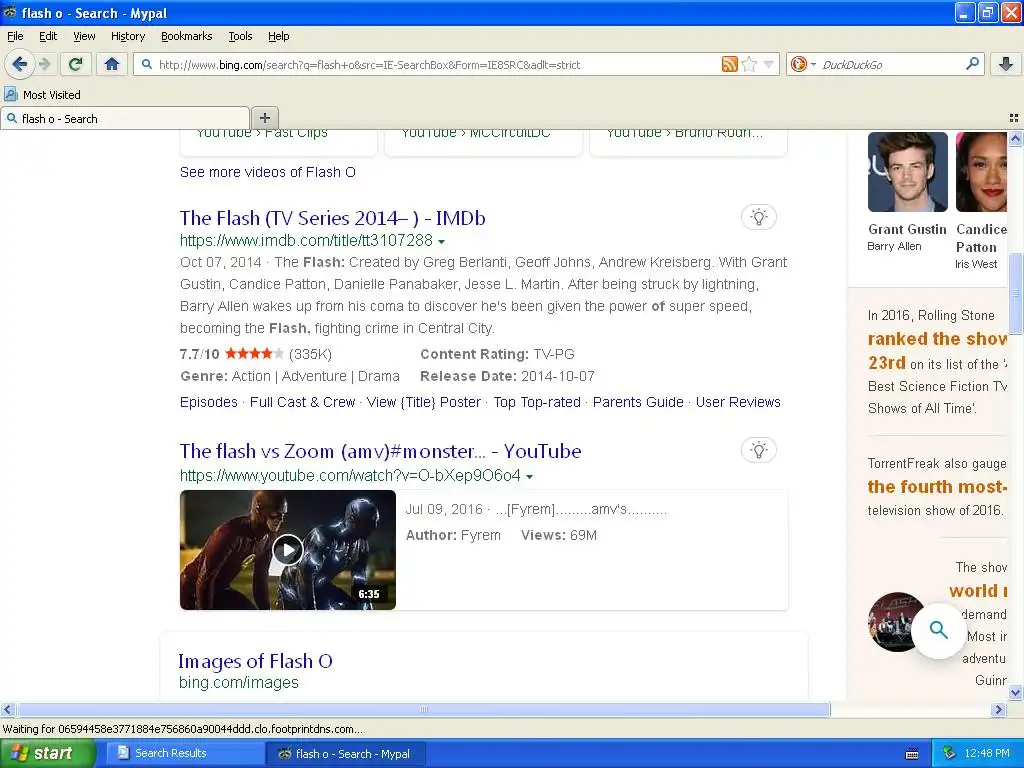The image size is (1024, 768).
Task: Go to the Home page icon
Action: 112,64
